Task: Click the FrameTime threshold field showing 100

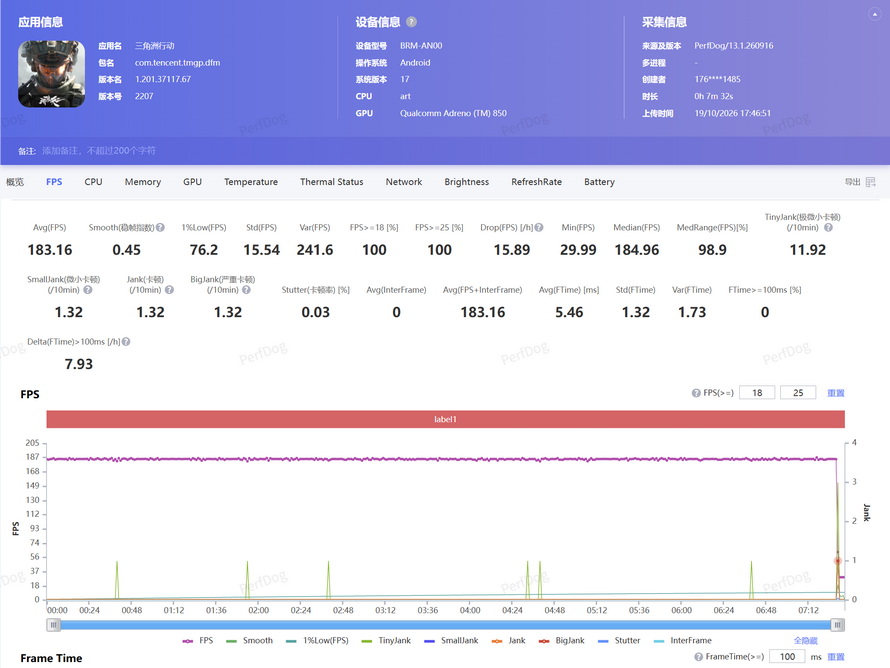Action: click(x=787, y=657)
